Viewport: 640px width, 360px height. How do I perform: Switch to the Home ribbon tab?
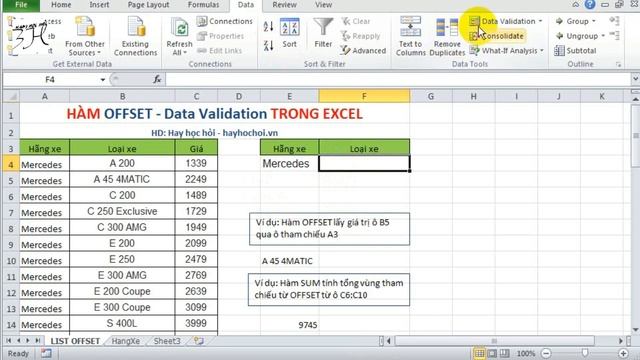61,5
